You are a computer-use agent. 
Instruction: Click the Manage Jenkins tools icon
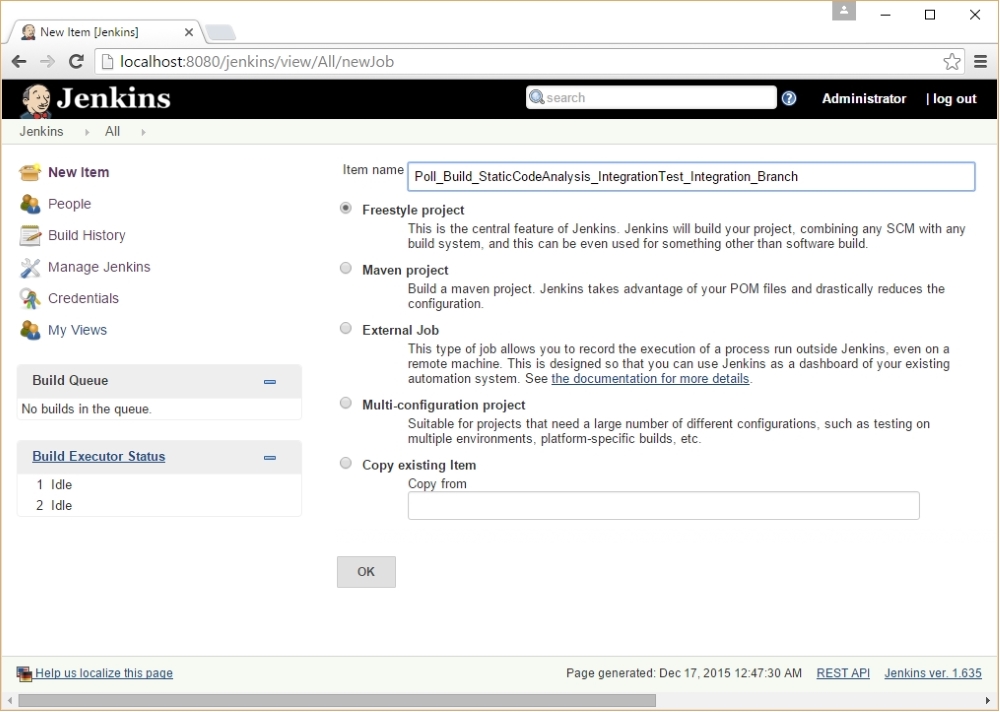(30, 267)
